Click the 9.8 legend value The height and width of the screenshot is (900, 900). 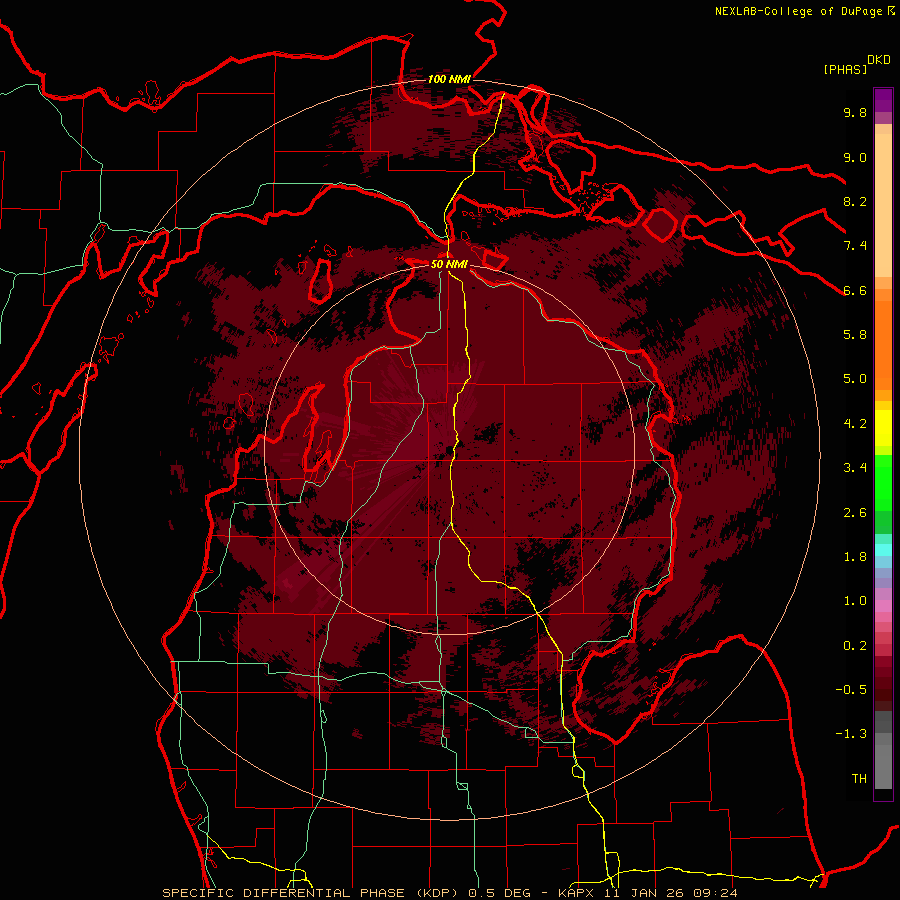(x=855, y=112)
